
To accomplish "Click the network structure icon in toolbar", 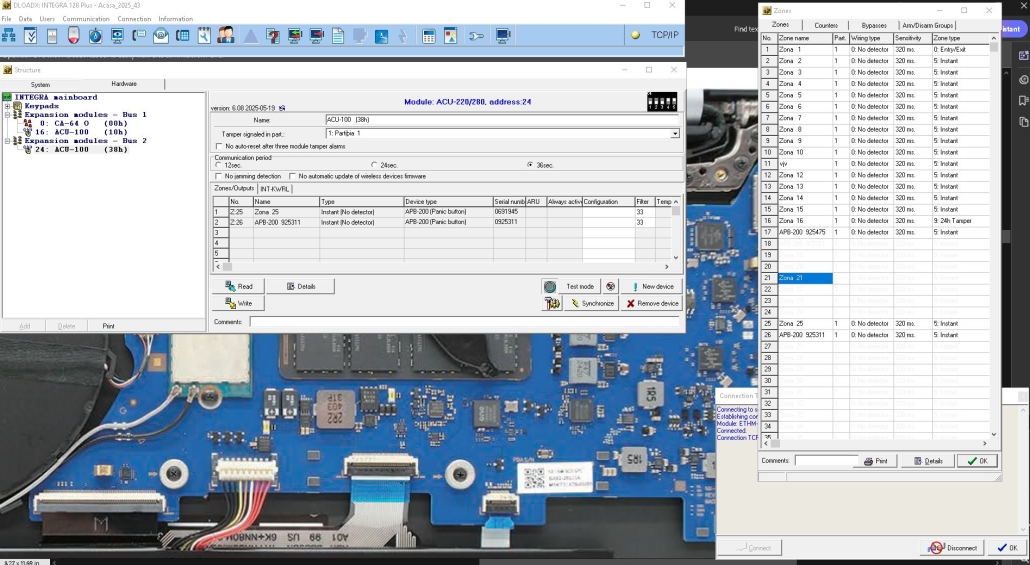I will (10, 36).
